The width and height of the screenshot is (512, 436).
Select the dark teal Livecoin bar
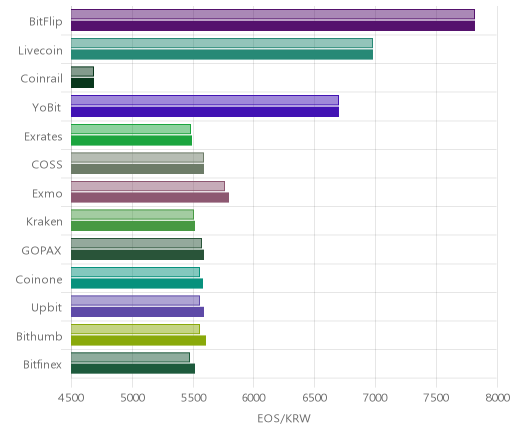222,55
